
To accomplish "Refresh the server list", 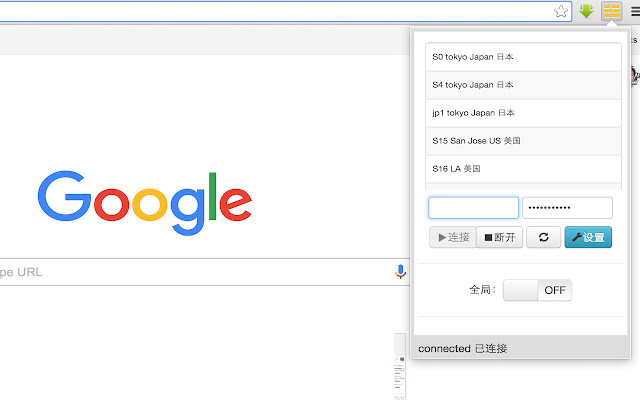I will point(544,237).
